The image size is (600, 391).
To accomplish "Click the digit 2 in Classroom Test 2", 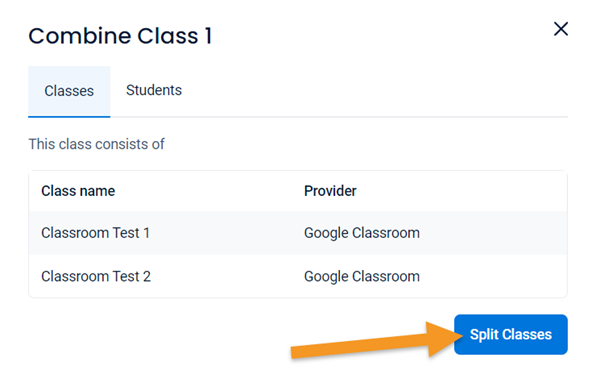I will click(x=147, y=276).
